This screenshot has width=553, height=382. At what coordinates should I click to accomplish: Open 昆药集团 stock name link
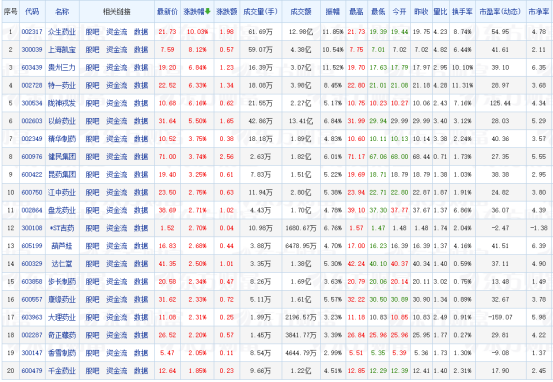62,175
